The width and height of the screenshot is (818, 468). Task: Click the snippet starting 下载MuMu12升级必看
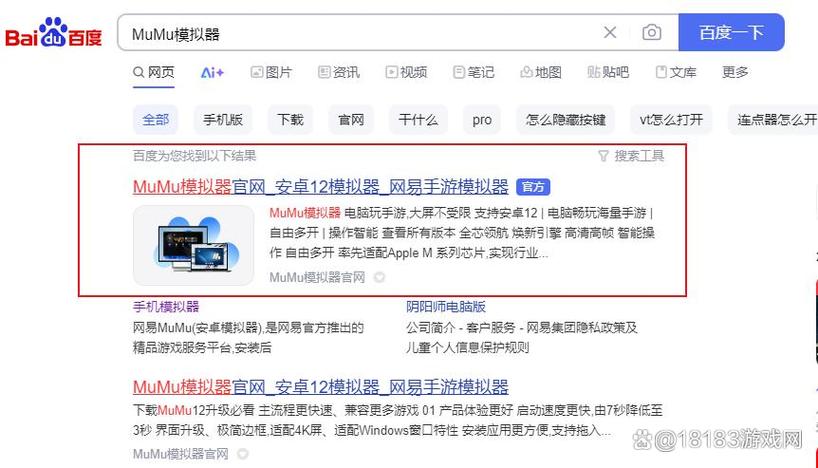point(398,421)
